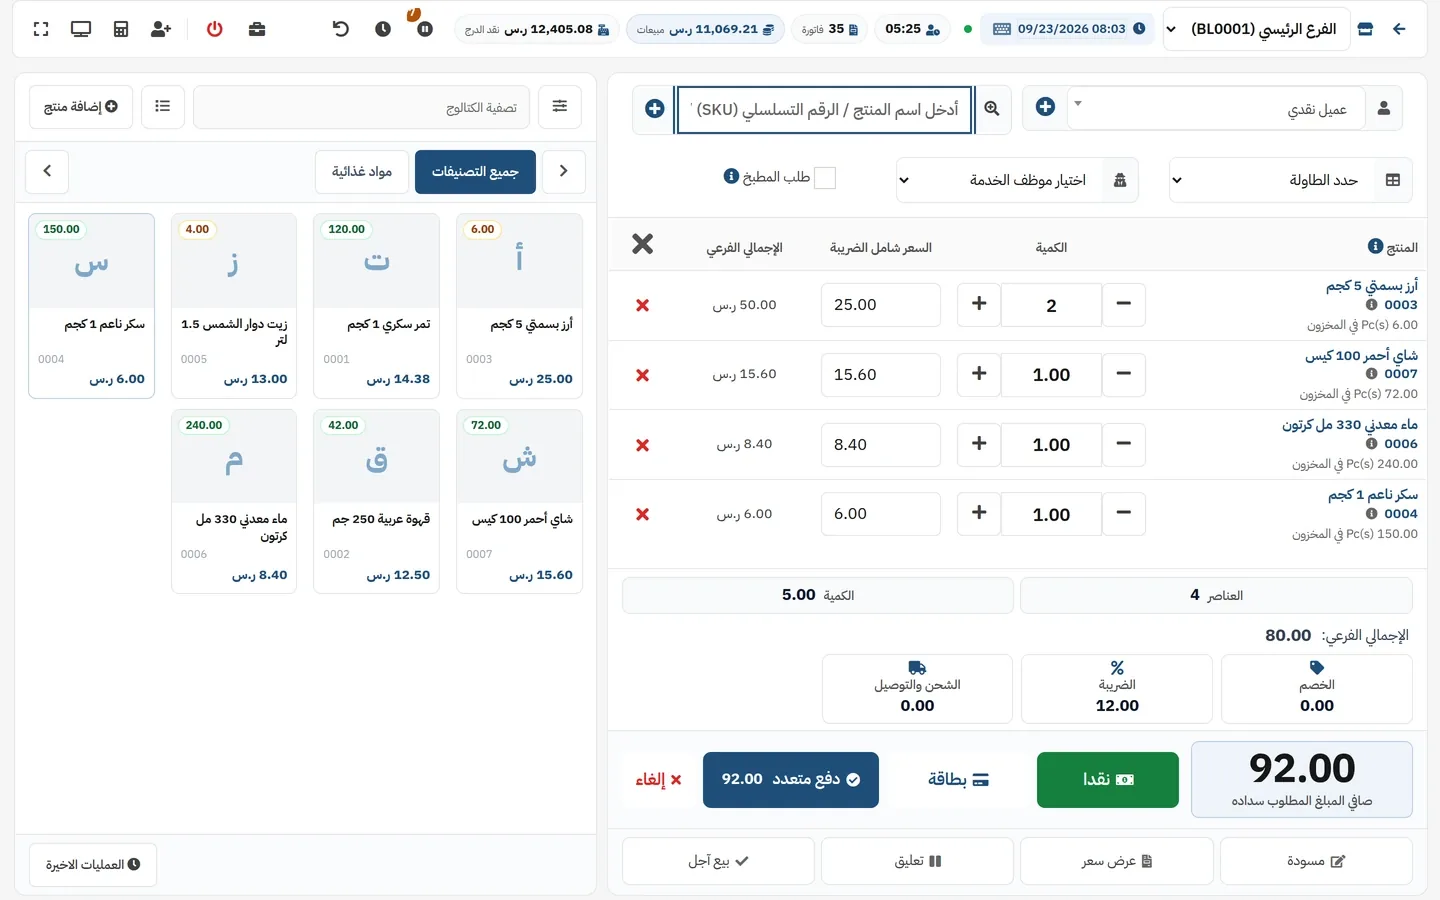Click the undo/refresh arrow icon

pos(341,29)
